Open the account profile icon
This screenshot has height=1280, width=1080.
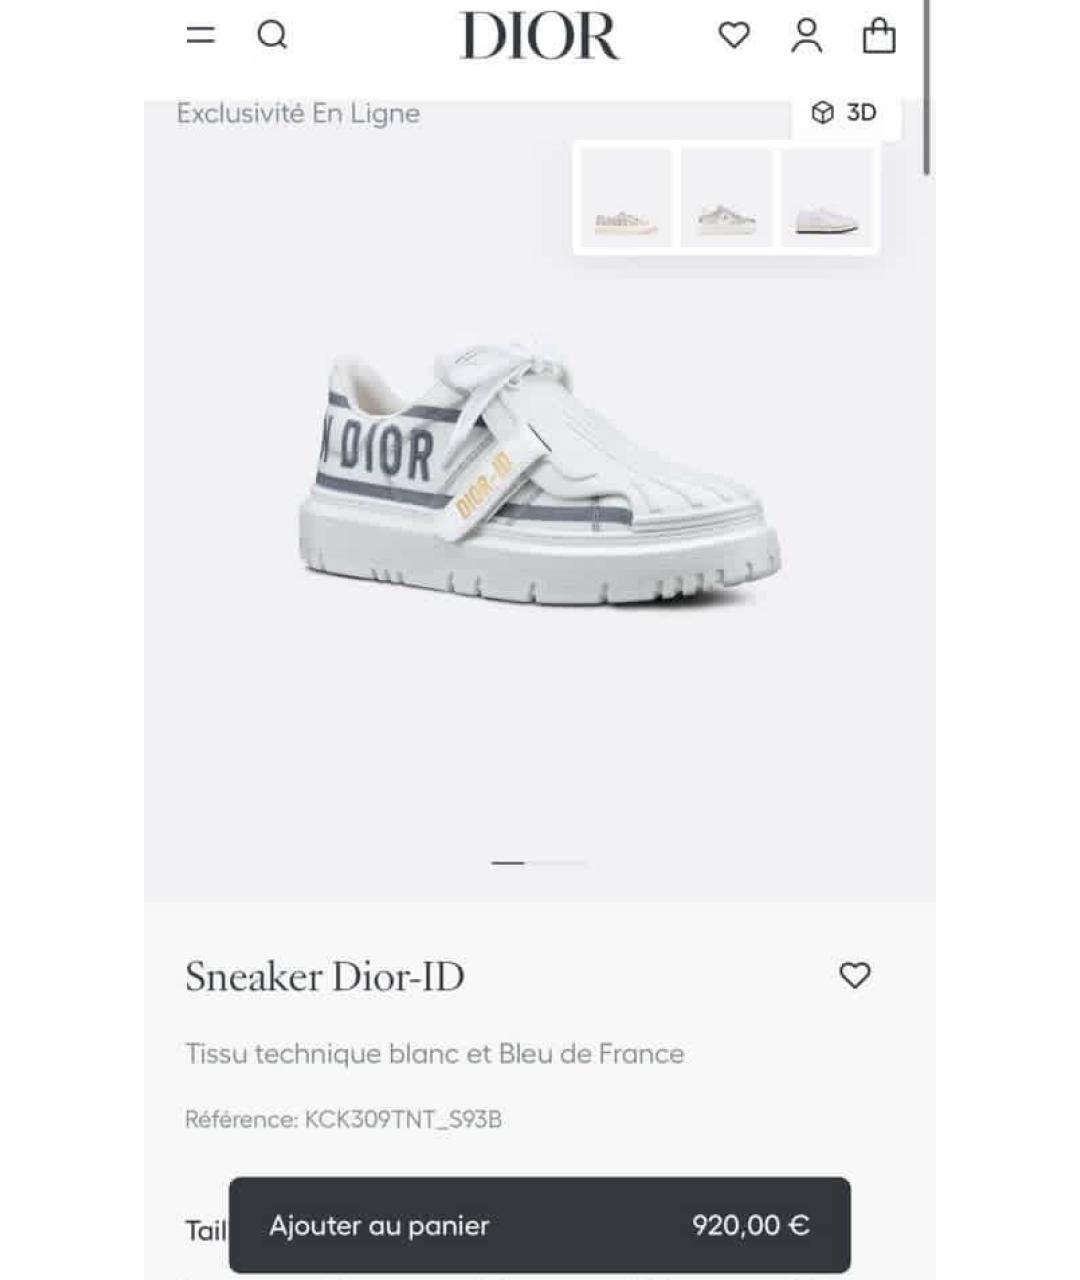[807, 35]
